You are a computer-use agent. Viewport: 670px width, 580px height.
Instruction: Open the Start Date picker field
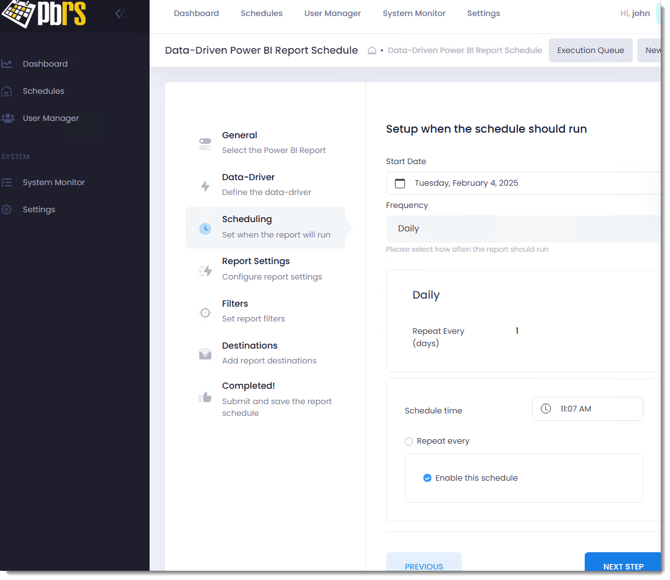[523, 183]
